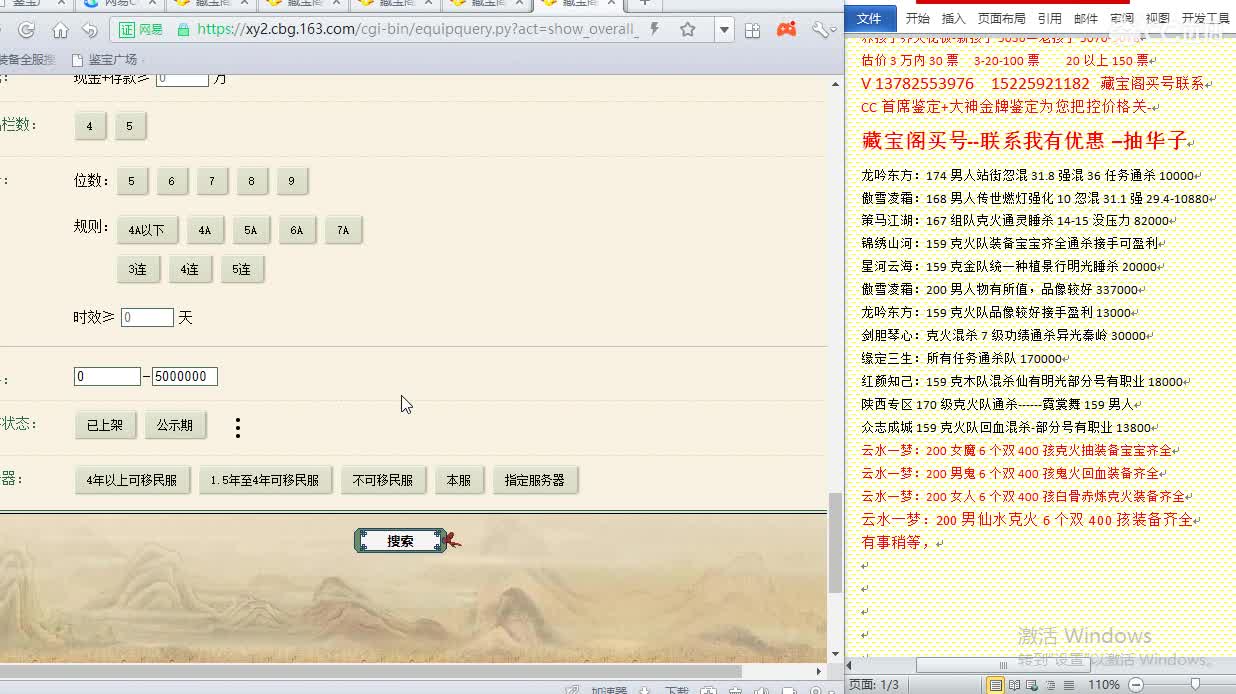Click the Word zoom-out minus button
Image resolution: width=1236 pixels, height=694 pixels.
click(1136, 685)
